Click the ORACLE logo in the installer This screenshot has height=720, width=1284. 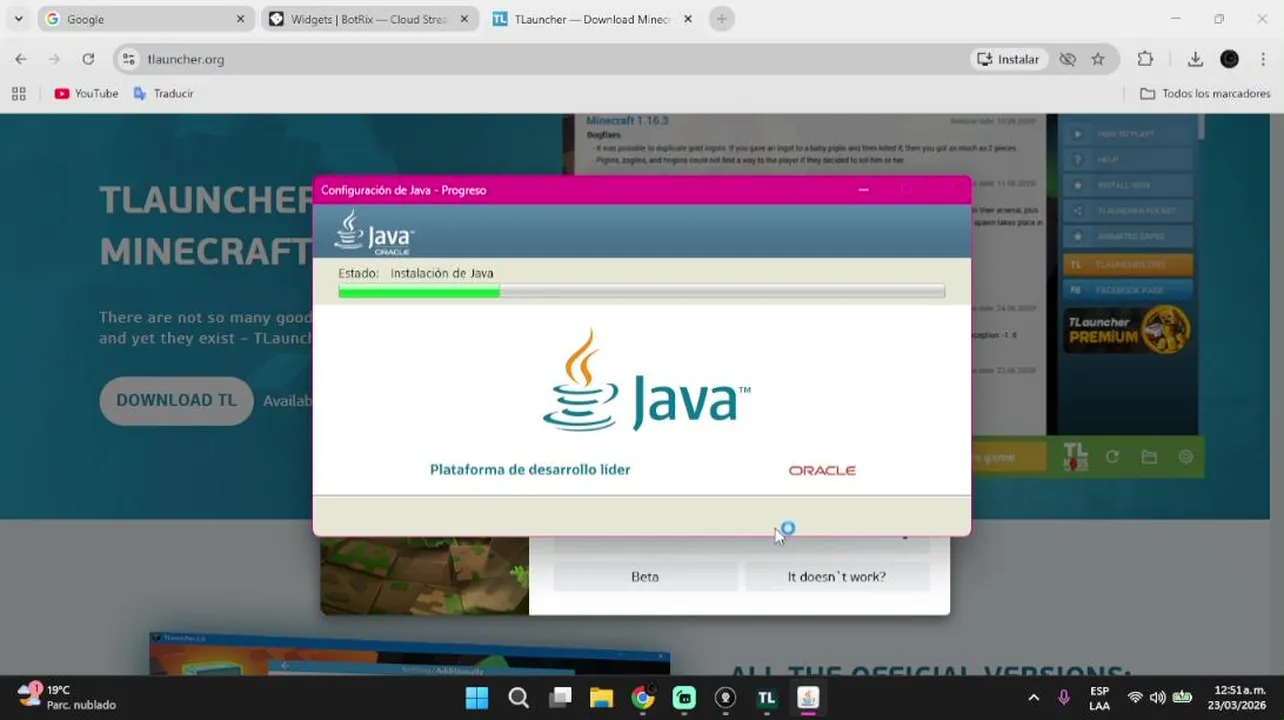(822, 470)
